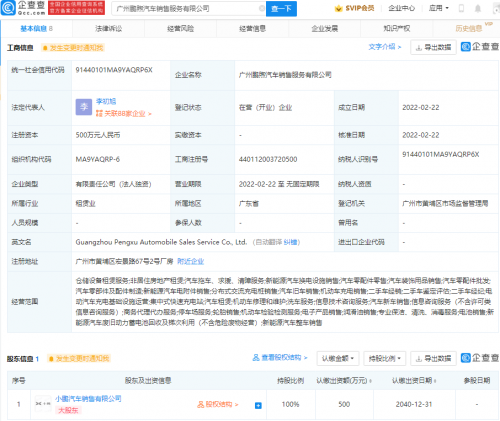Expand the 认缴金额 dropdown
Image resolution: width=500 pixels, height=421 pixels.
338,359
